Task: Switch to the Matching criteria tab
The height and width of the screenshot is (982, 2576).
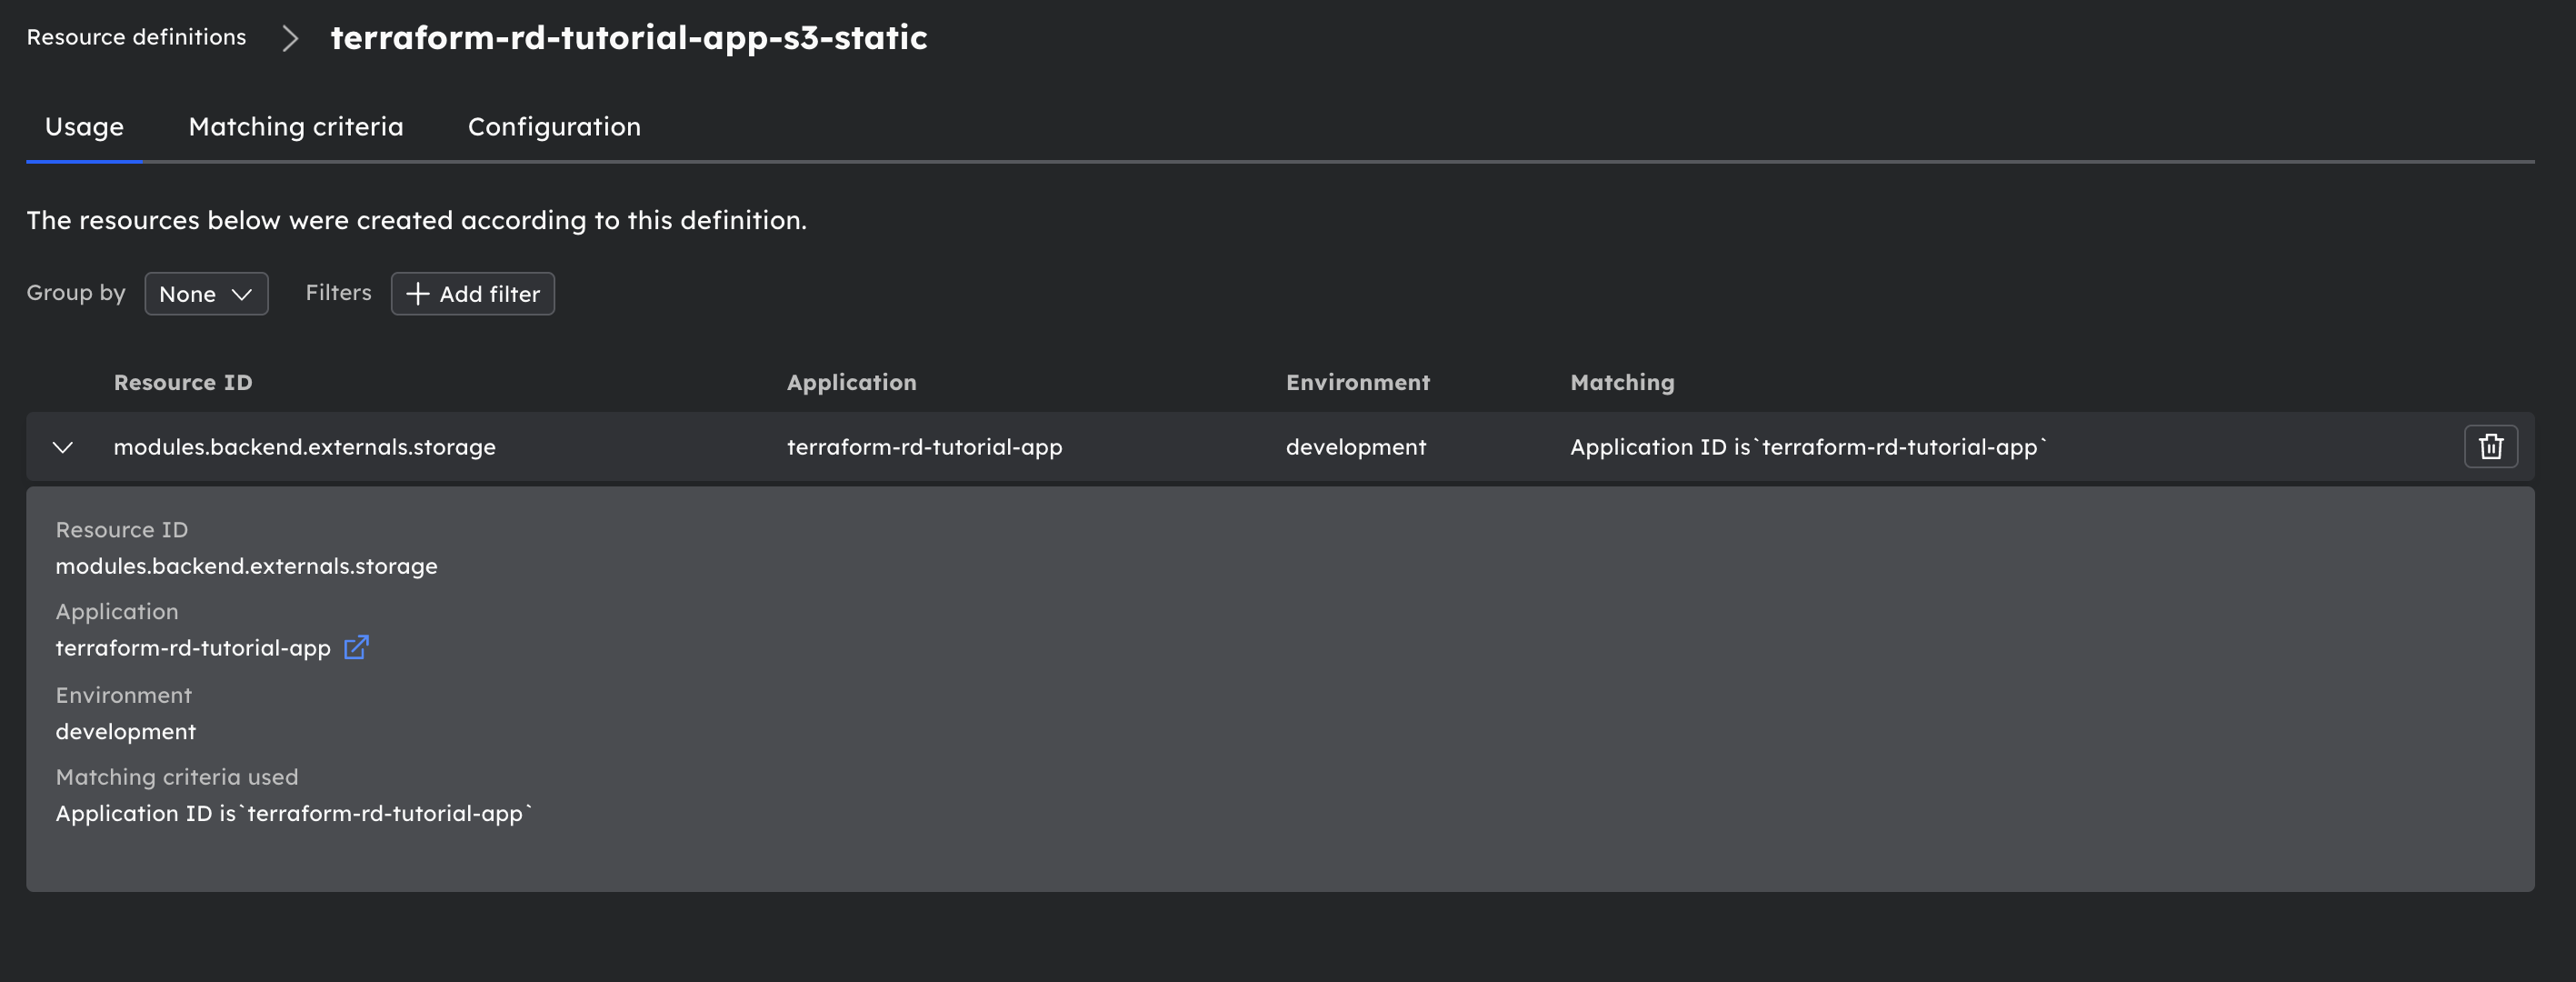Action: [x=296, y=127]
